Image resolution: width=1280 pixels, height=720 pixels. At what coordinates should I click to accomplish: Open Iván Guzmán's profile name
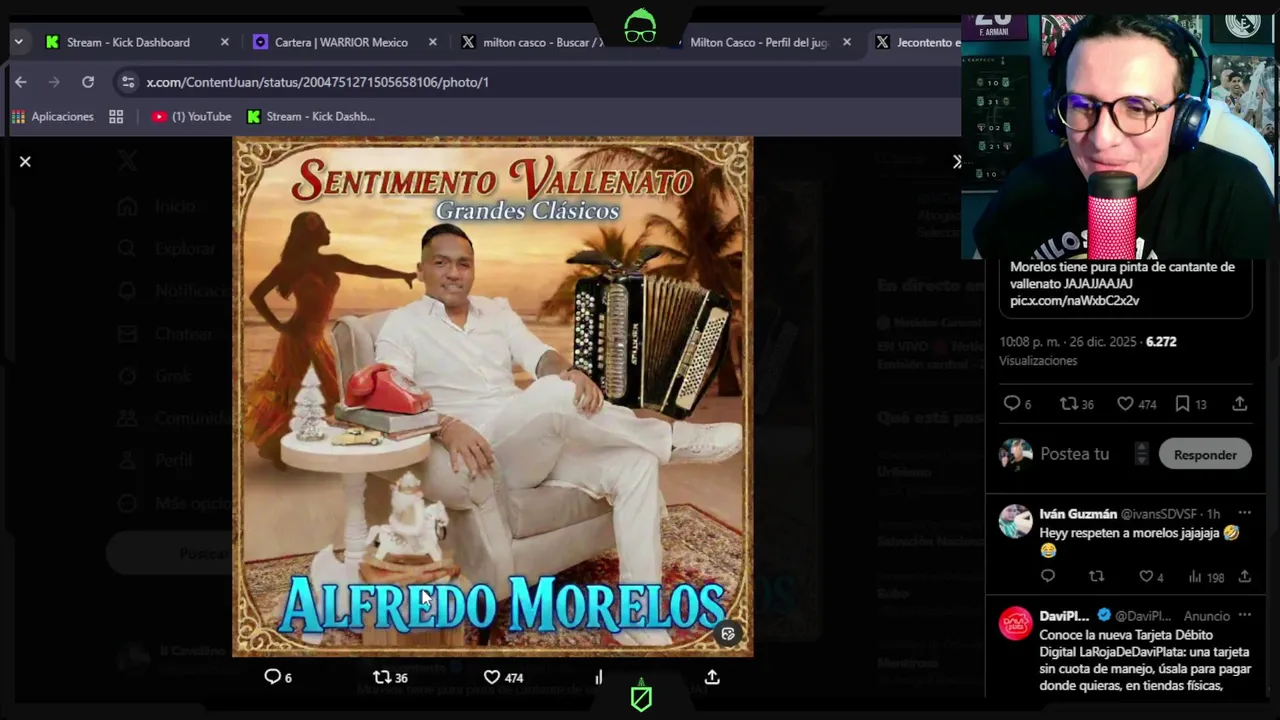pyautogui.click(x=1078, y=514)
